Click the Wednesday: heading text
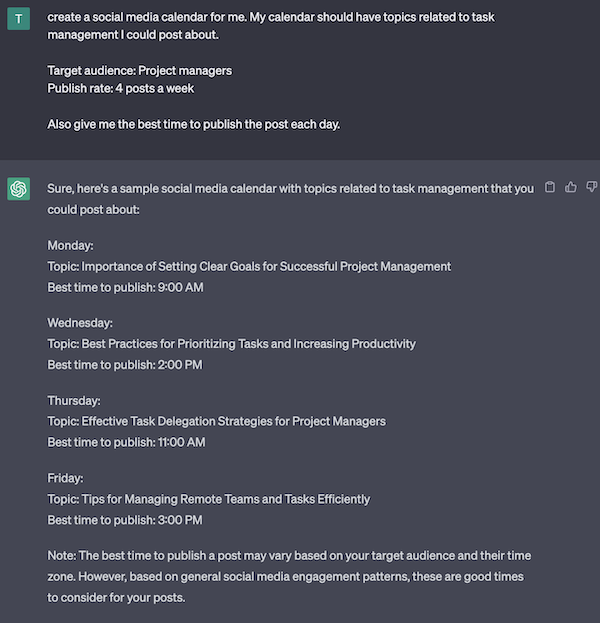Viewport: 600px width, 623px height. [x=80, y=323]
